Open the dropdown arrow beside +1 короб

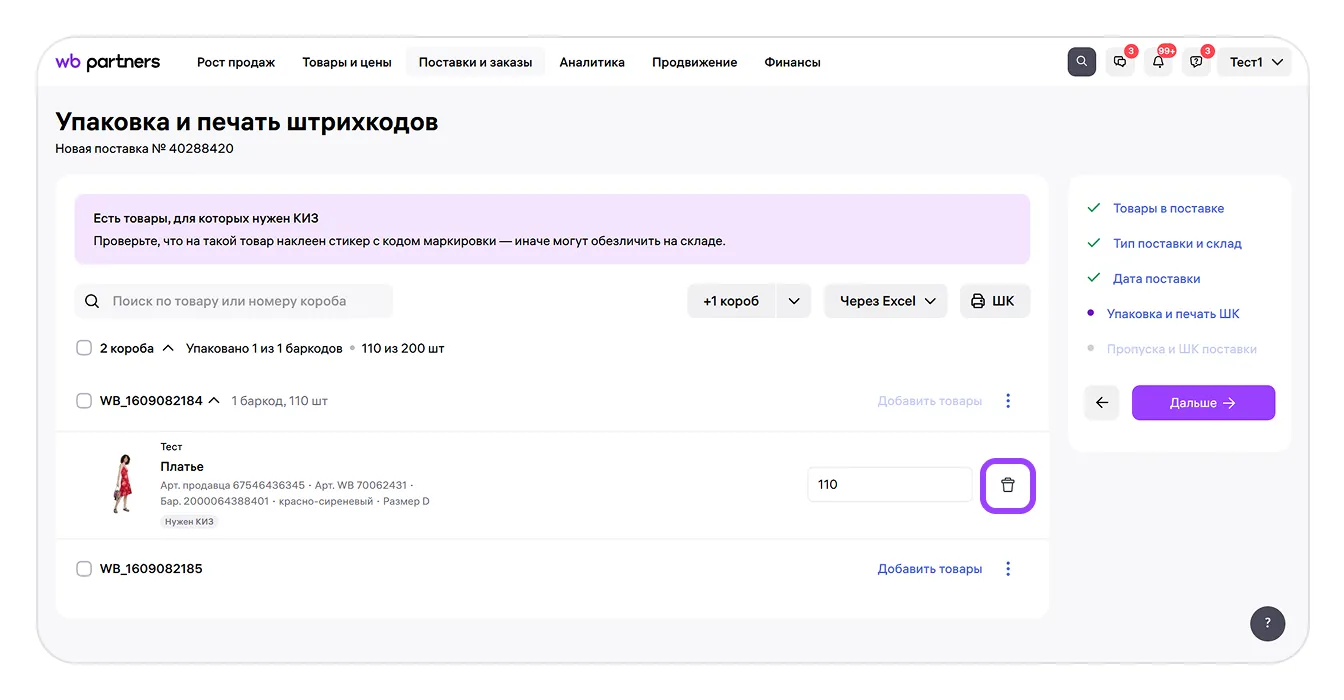point(794,301)
